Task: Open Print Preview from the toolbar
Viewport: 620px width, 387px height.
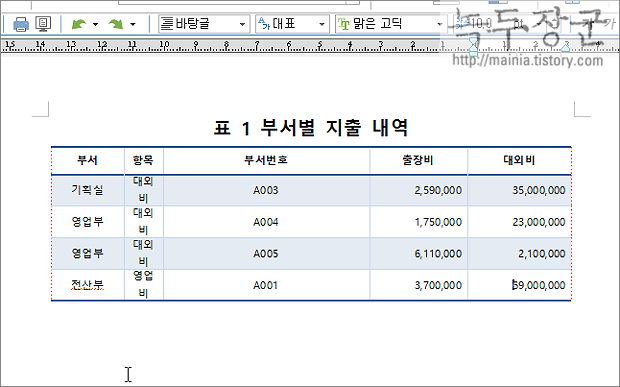Action: tap(43, 24)
